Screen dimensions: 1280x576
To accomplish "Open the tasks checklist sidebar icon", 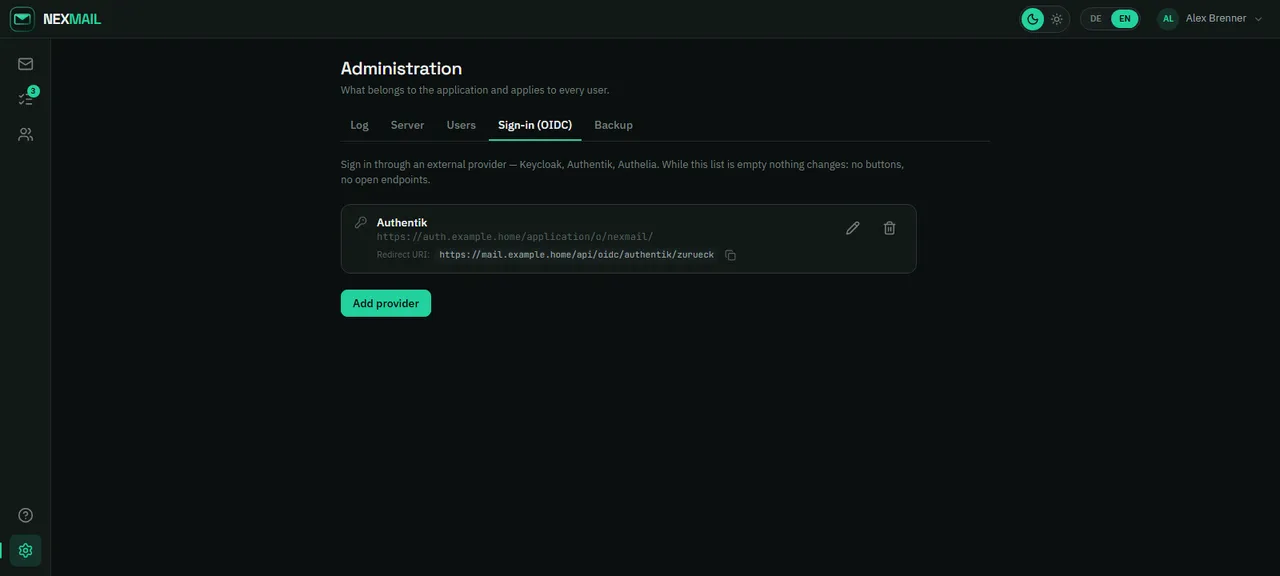I will [x=26, y=99].
